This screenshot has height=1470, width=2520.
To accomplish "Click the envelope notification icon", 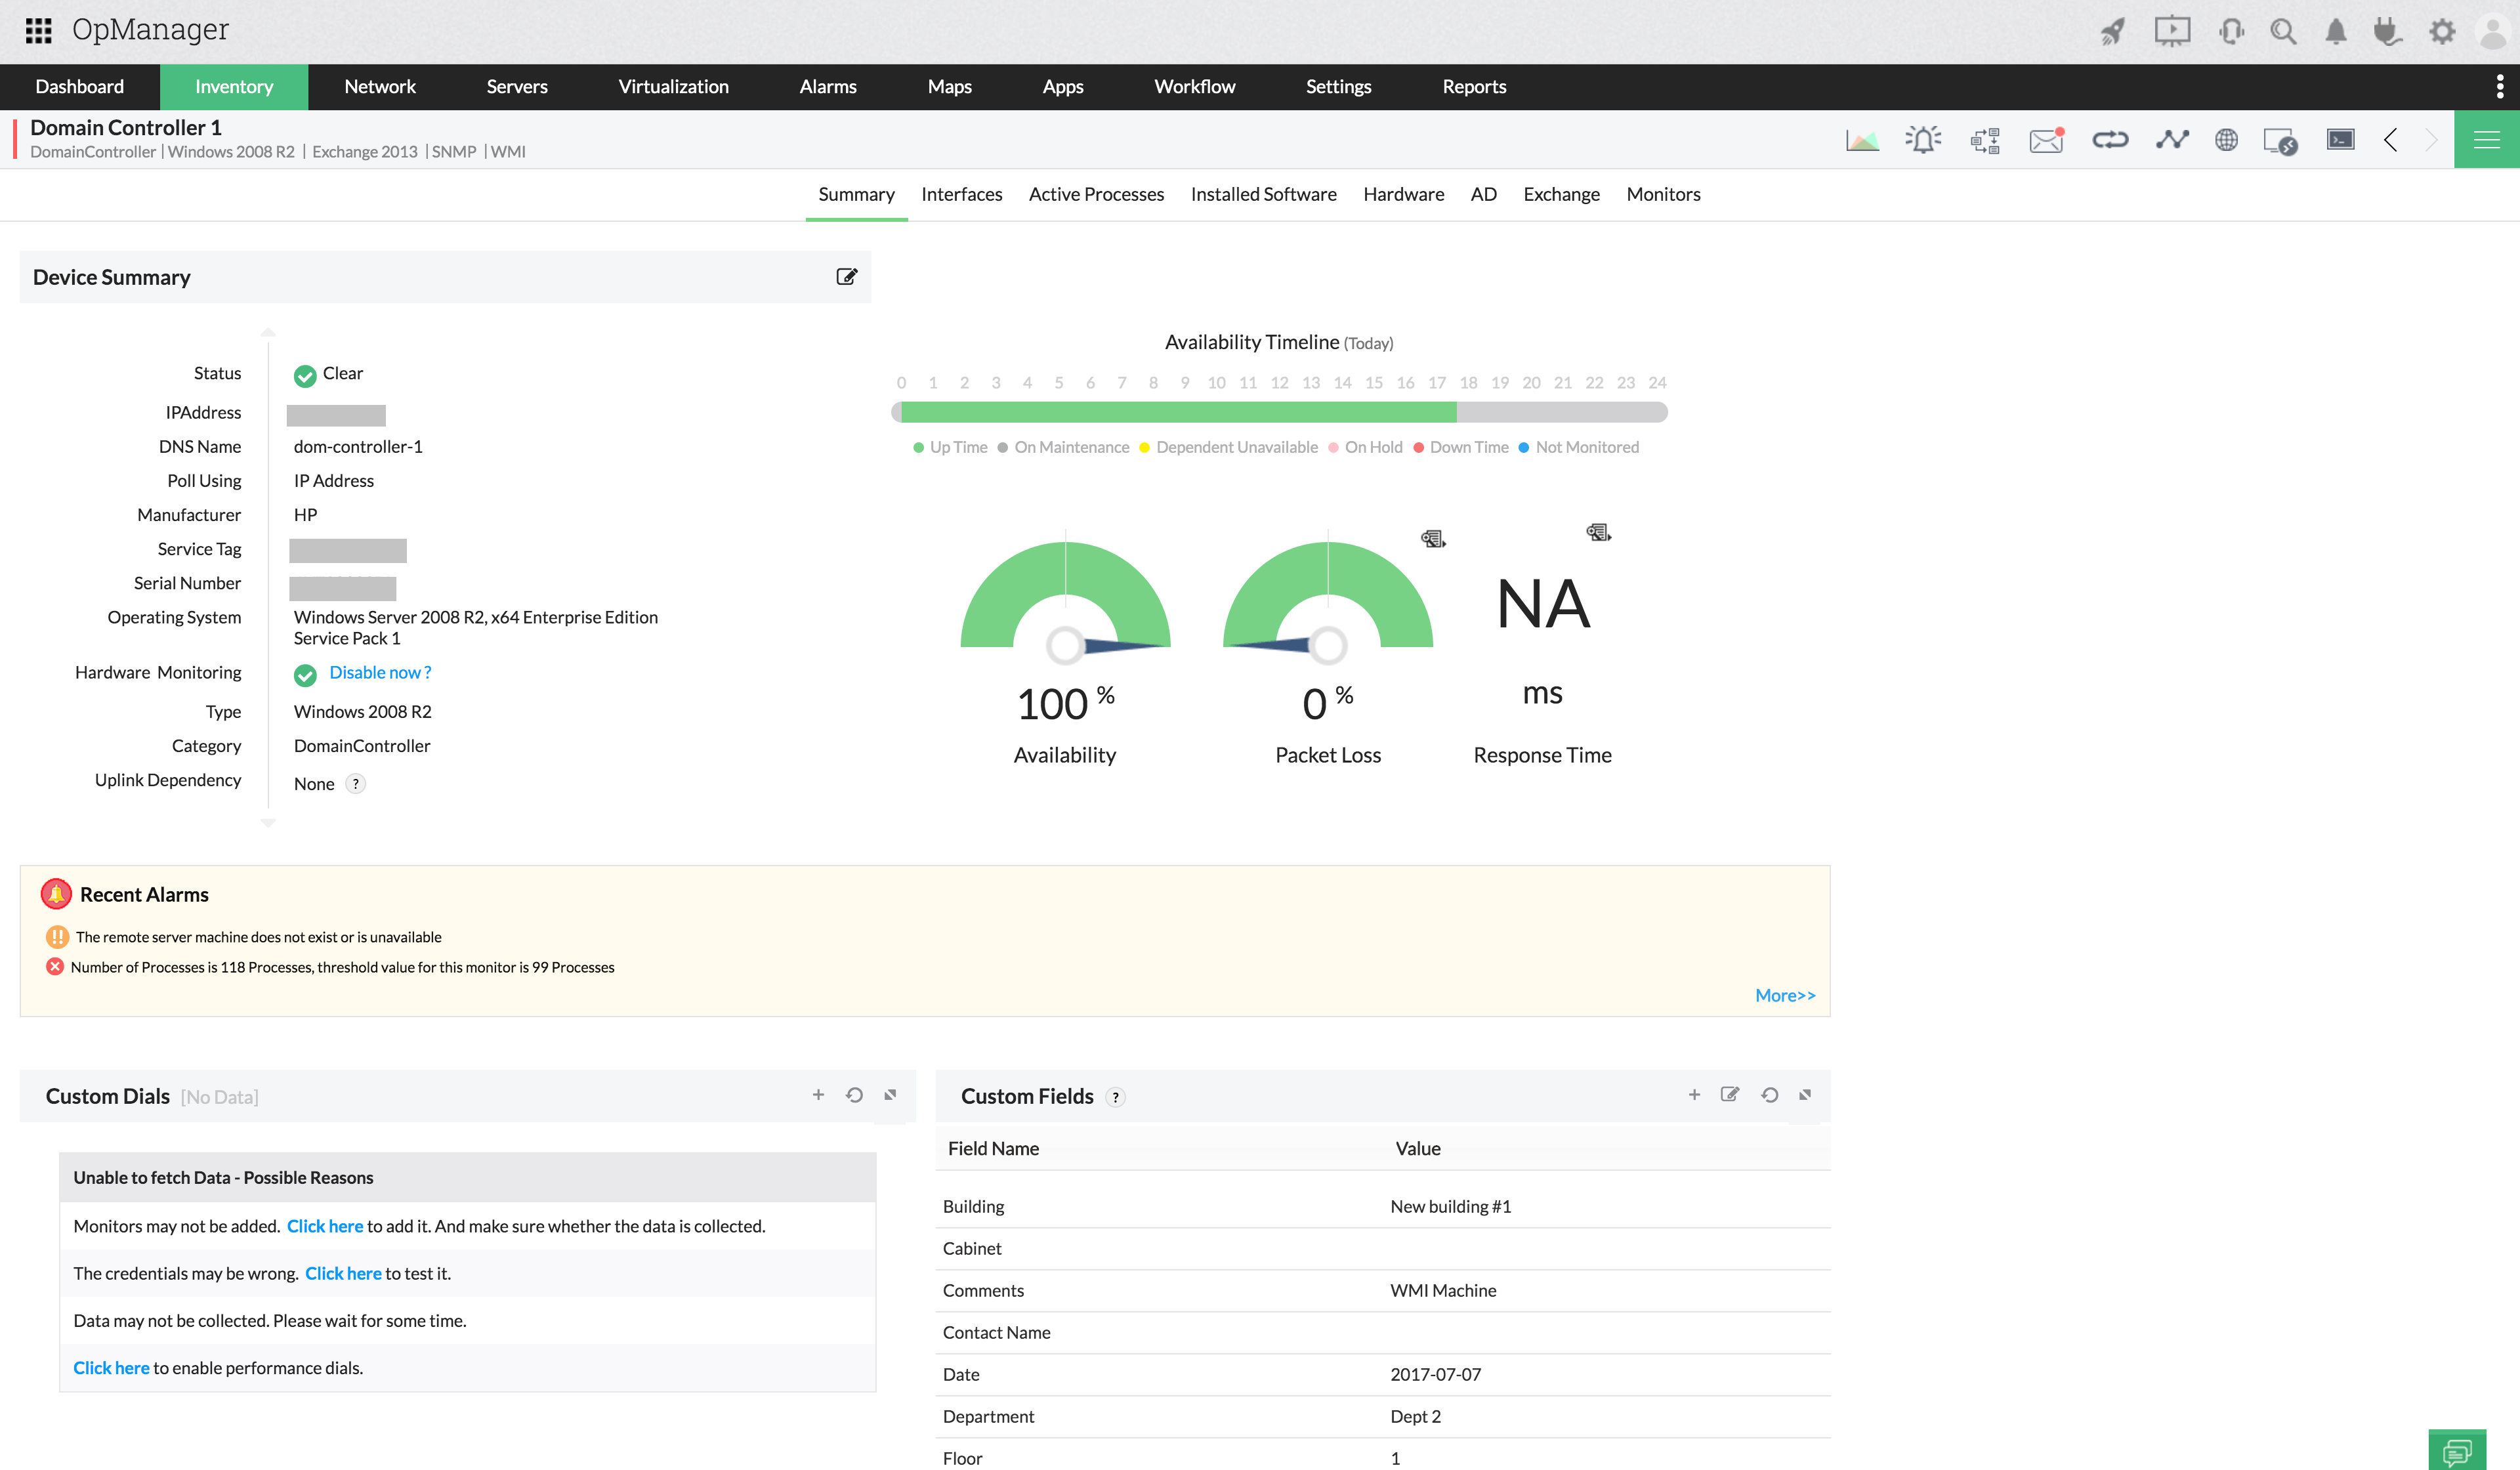I will [x=2046, y=140].
